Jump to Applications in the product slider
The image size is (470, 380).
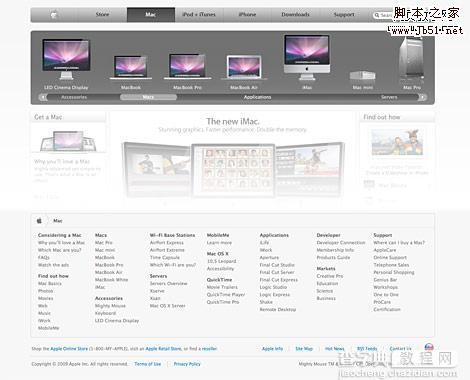(257, 97)
